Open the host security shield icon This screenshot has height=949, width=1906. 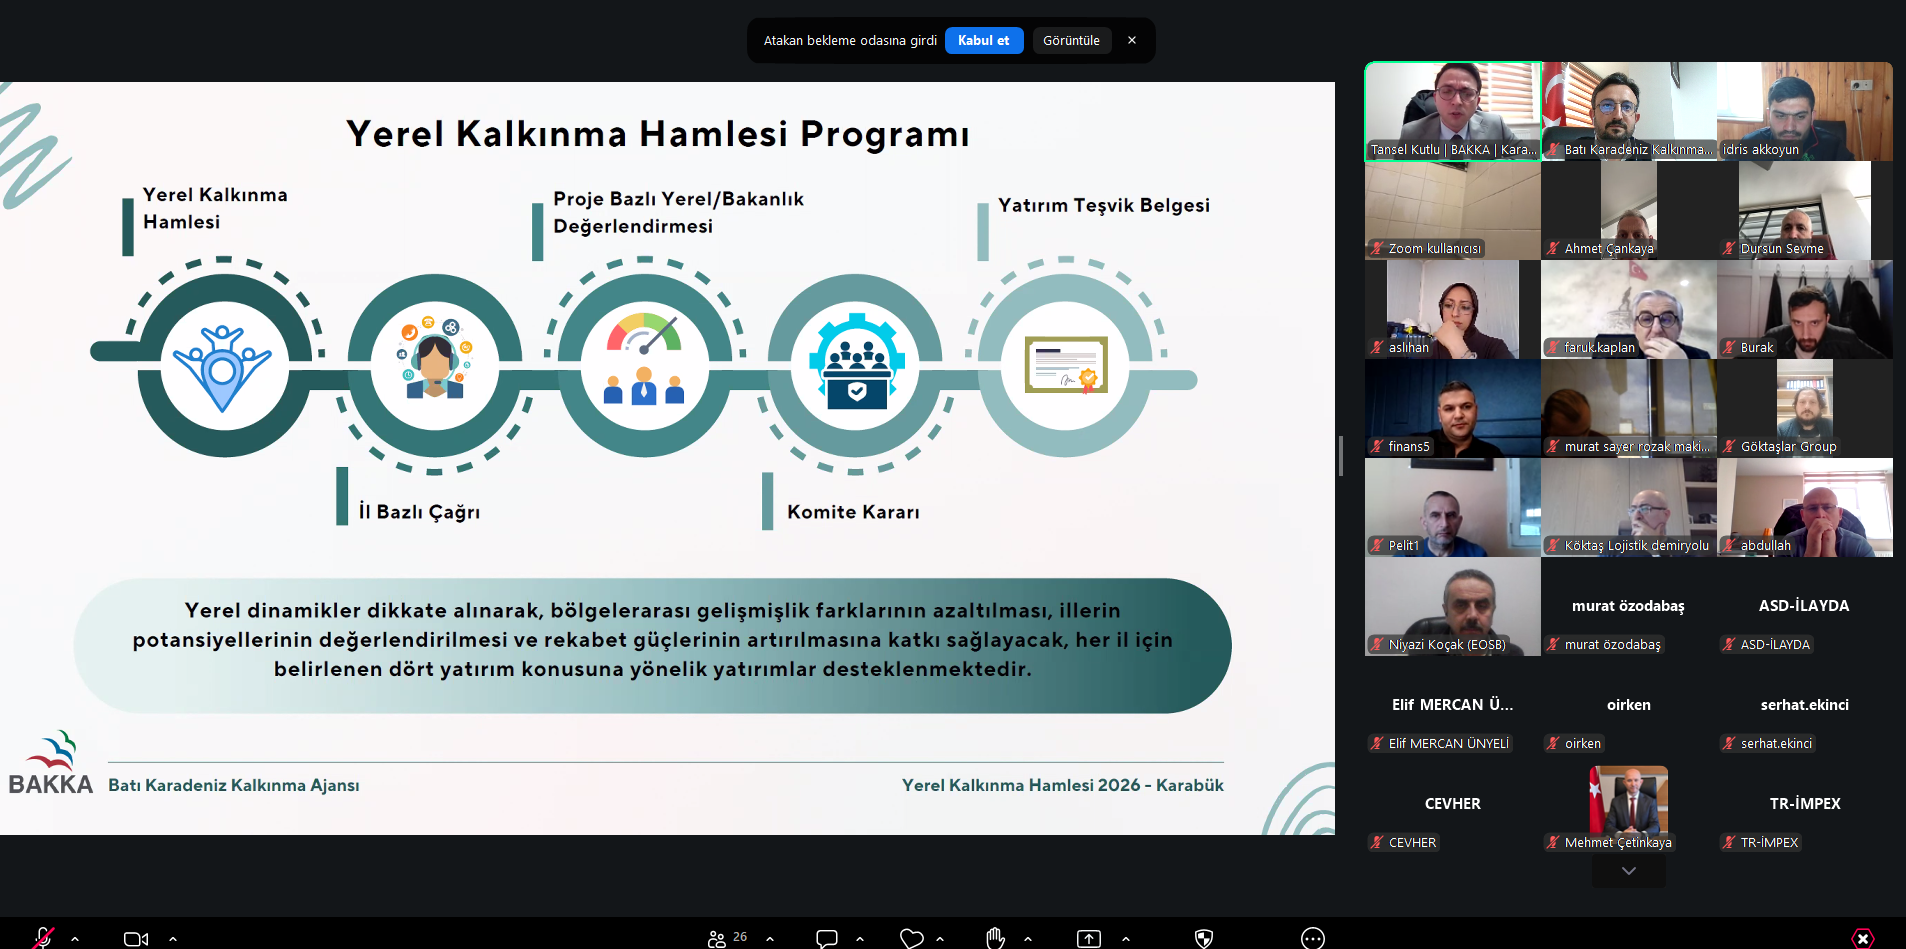[1204, 938]
